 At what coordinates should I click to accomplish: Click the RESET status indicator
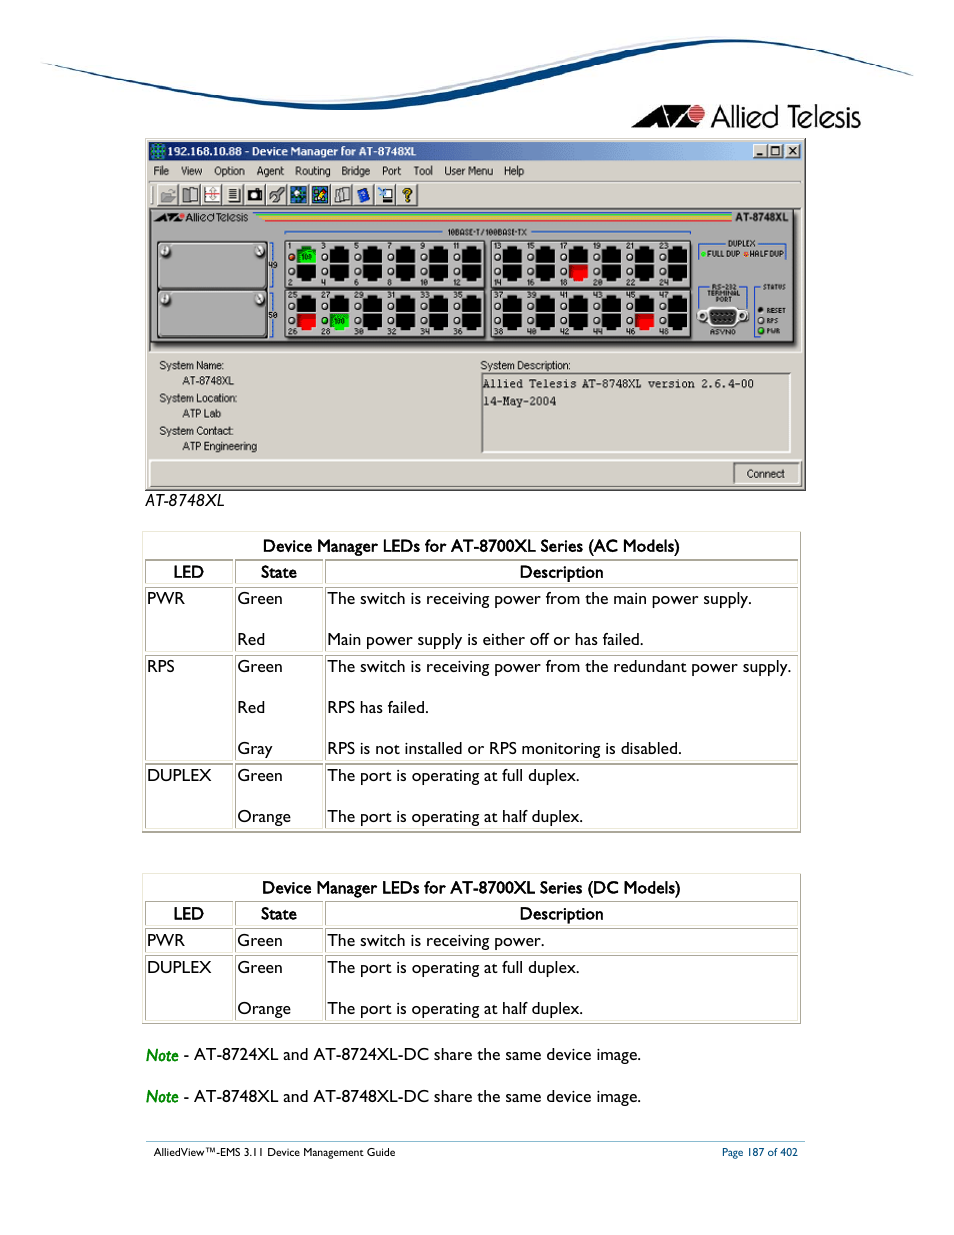[761, 310]
